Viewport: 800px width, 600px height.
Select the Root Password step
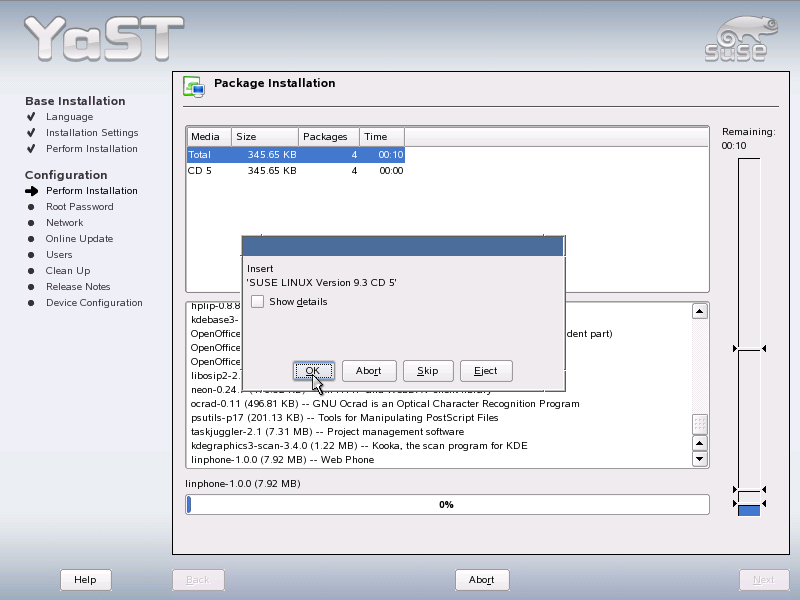pos(80,207)
